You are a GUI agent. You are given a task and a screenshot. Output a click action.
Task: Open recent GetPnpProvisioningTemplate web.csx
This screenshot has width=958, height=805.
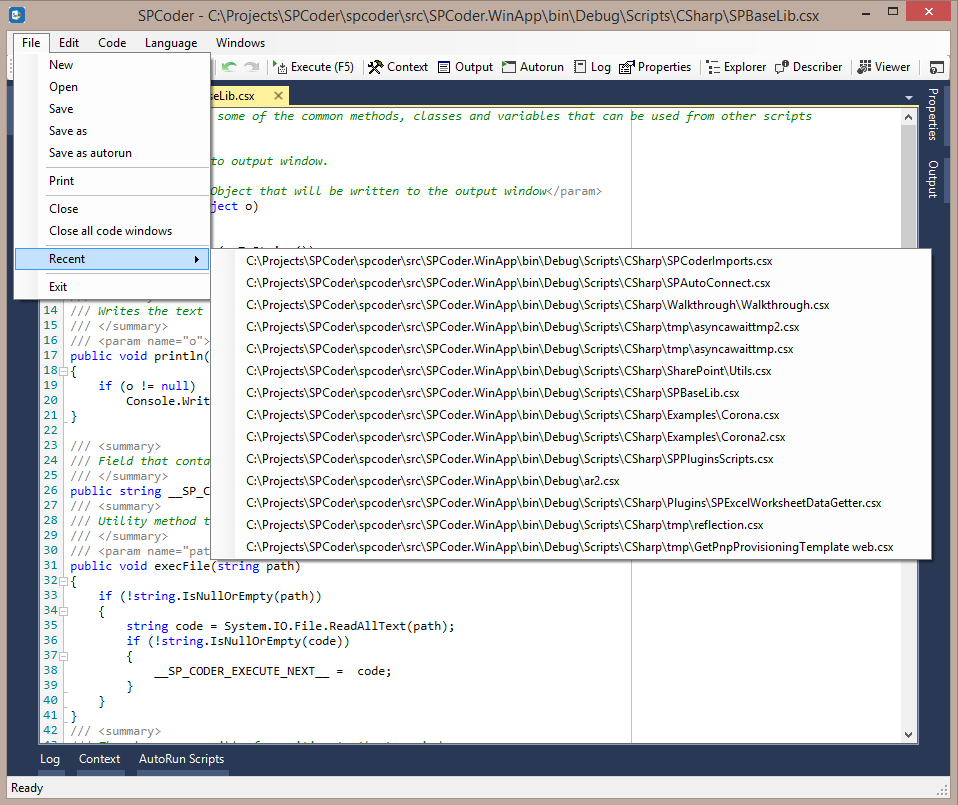pos(571,547)
